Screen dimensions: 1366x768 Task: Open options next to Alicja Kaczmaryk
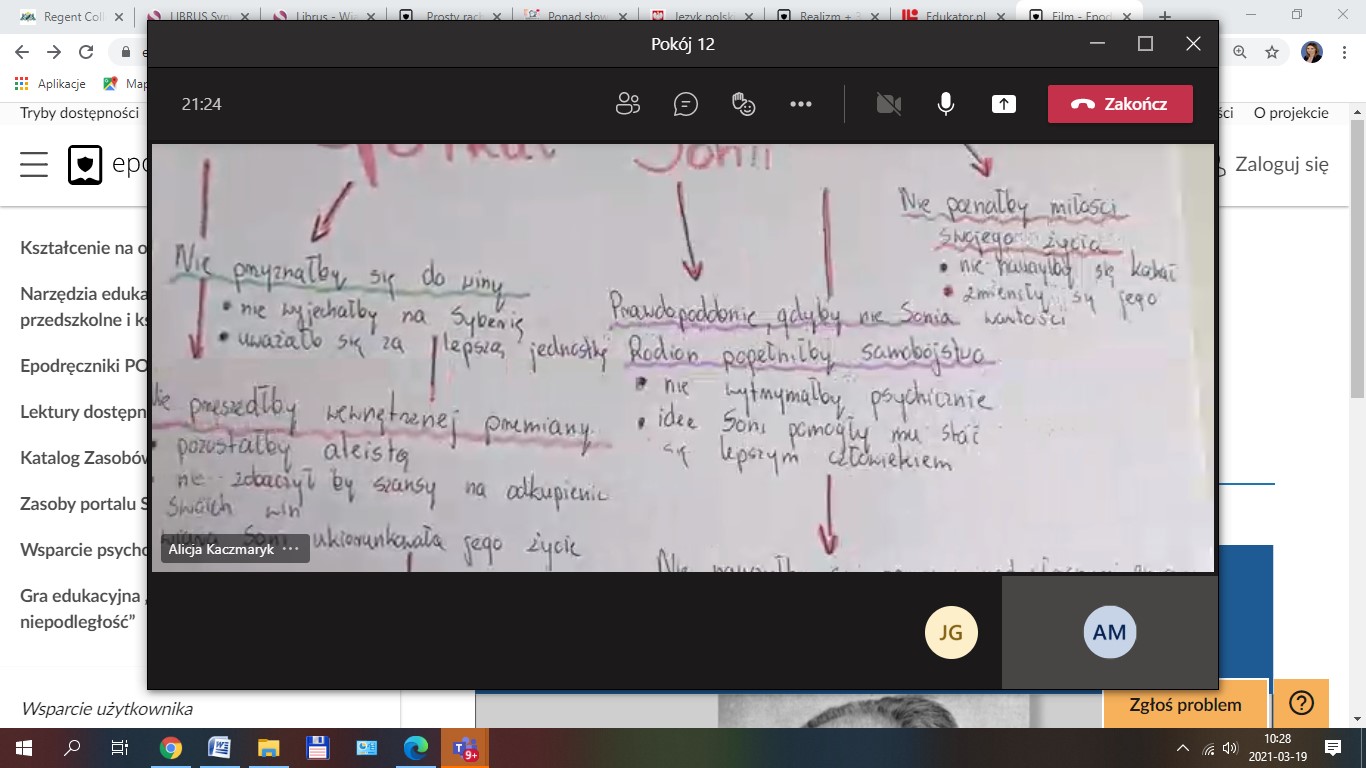point(290,549)
